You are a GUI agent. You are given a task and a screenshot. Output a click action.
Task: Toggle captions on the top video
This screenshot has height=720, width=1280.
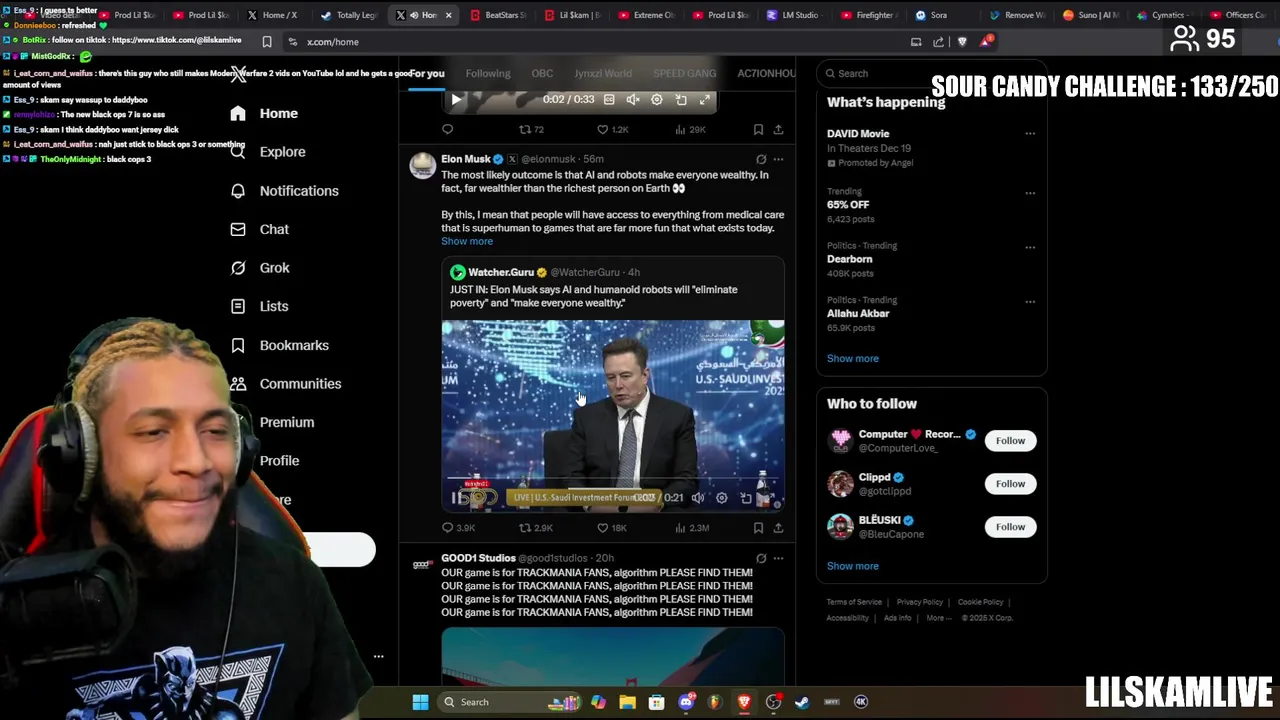(x=609, y=100)
